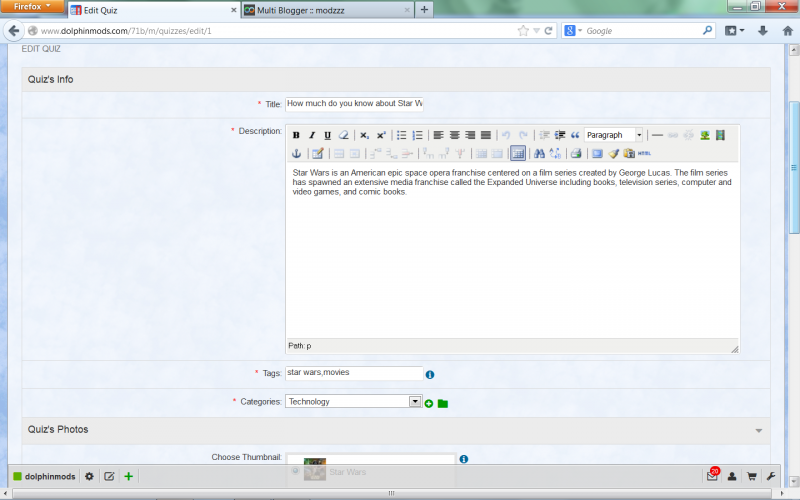Viewport: 800px width, 500px height.
Task: Click the Title input field
Action: [354, 104]
